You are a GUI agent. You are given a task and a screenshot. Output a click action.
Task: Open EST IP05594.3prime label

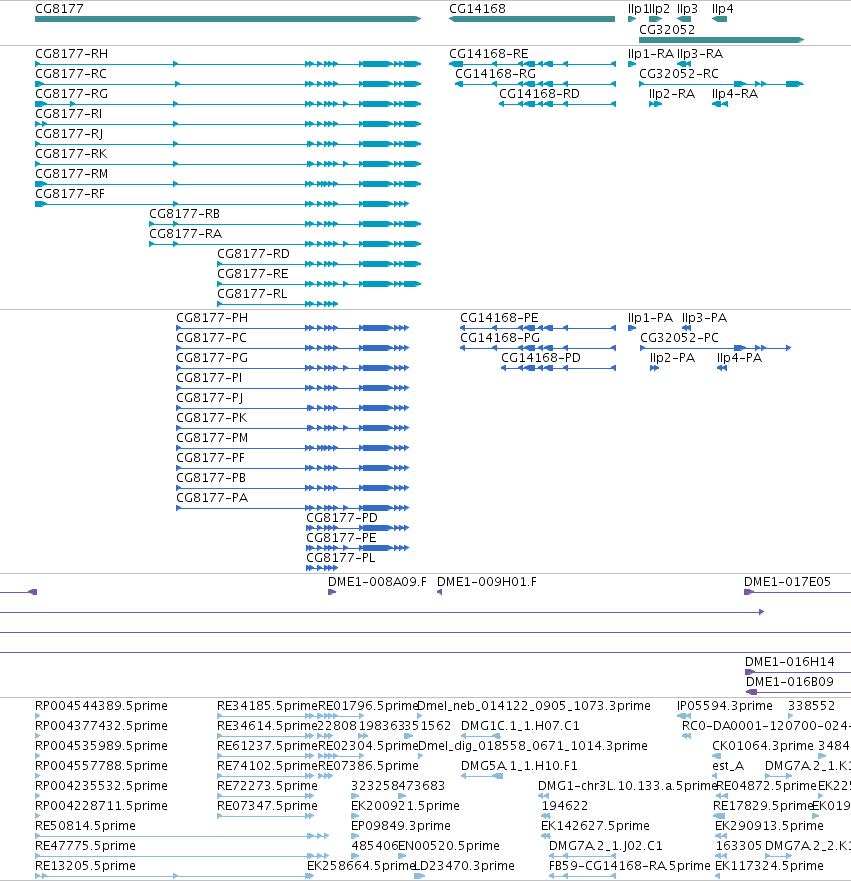pyautogui.click(x=725, y=706)
